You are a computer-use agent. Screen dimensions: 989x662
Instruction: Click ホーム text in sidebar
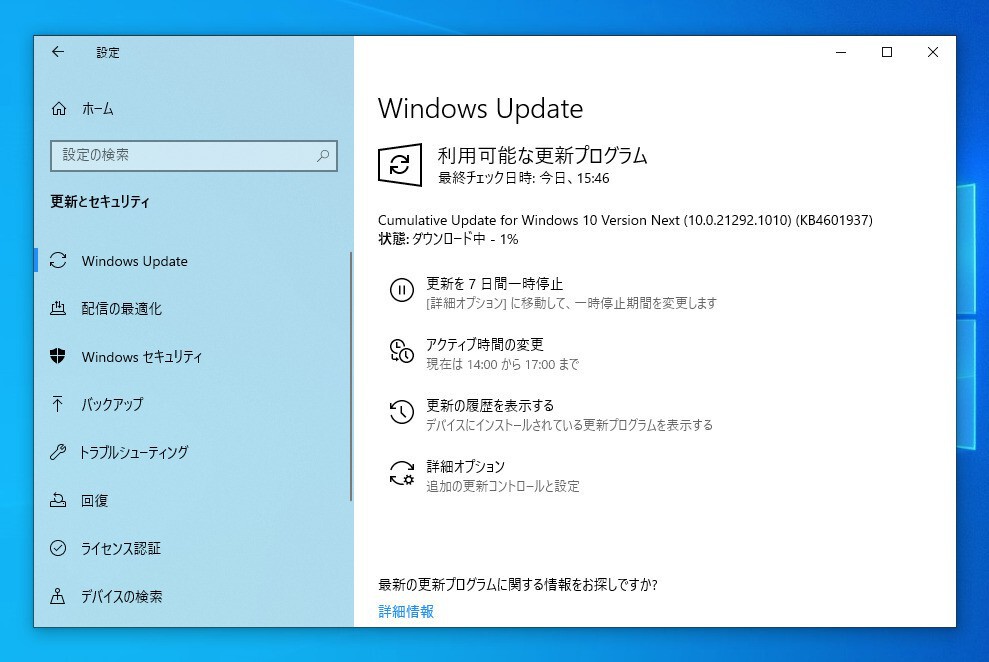coord(98,109)
